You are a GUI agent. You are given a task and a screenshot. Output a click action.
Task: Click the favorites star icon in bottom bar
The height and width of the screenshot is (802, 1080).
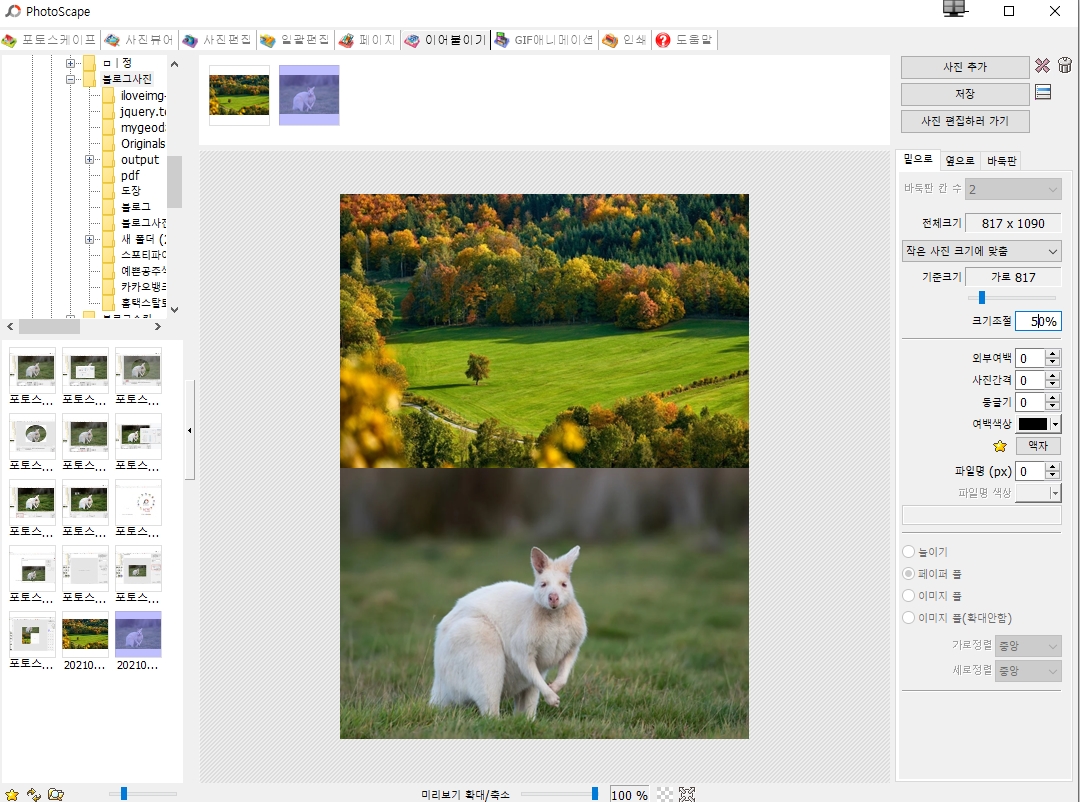12,794
